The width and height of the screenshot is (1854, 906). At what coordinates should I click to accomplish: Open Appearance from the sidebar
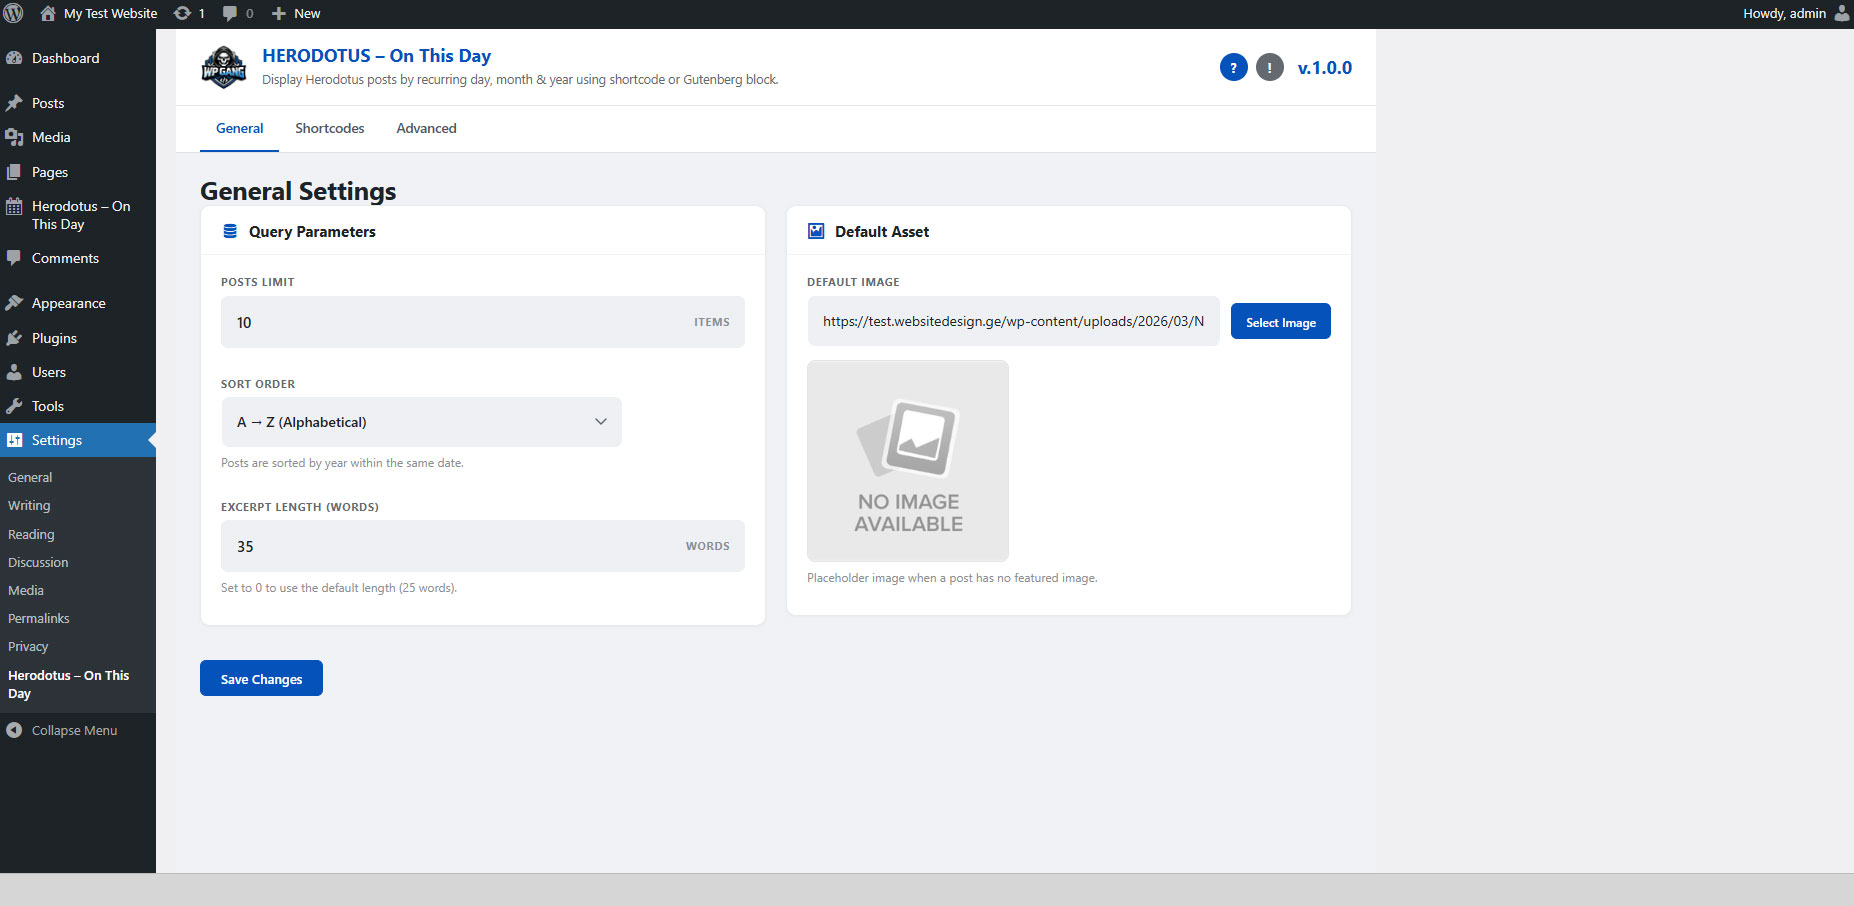68,303
